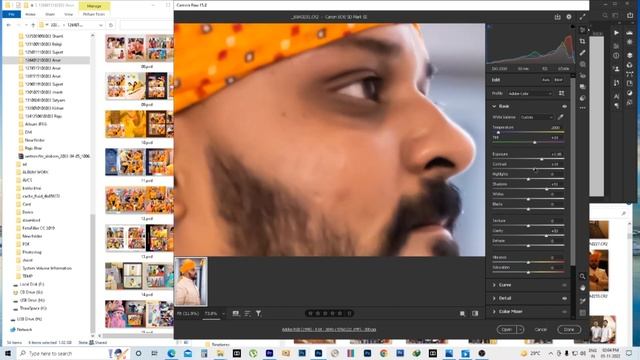
Task: Open Google Chrome from the taskbar
Action: click(x=384, y=353)
